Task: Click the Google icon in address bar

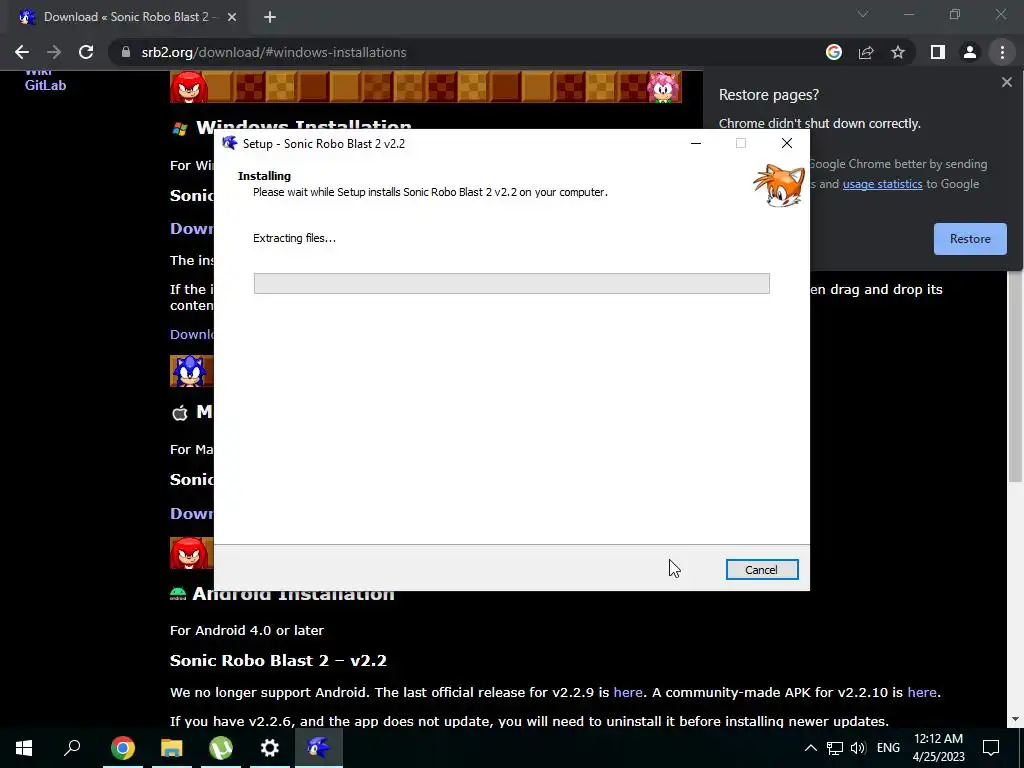Action: (834, 52)
